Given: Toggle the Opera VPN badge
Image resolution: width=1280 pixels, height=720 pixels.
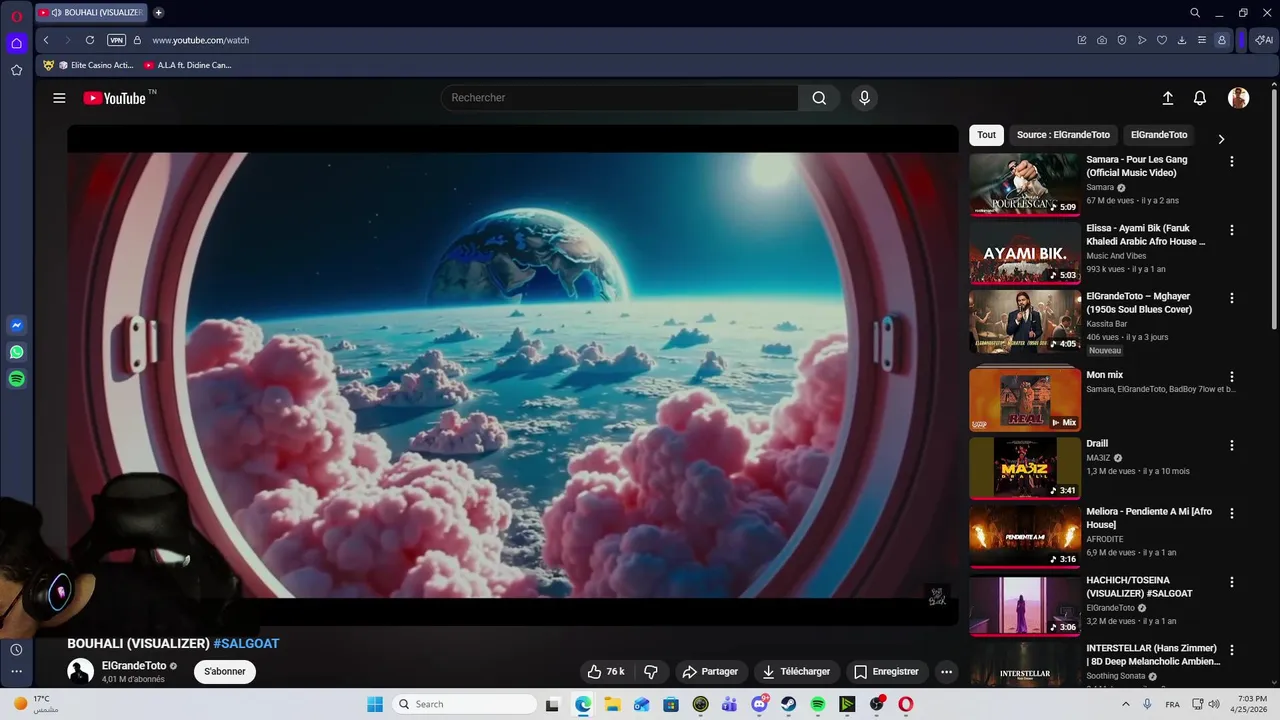Looking at the screenshot, I should point(116,40).
